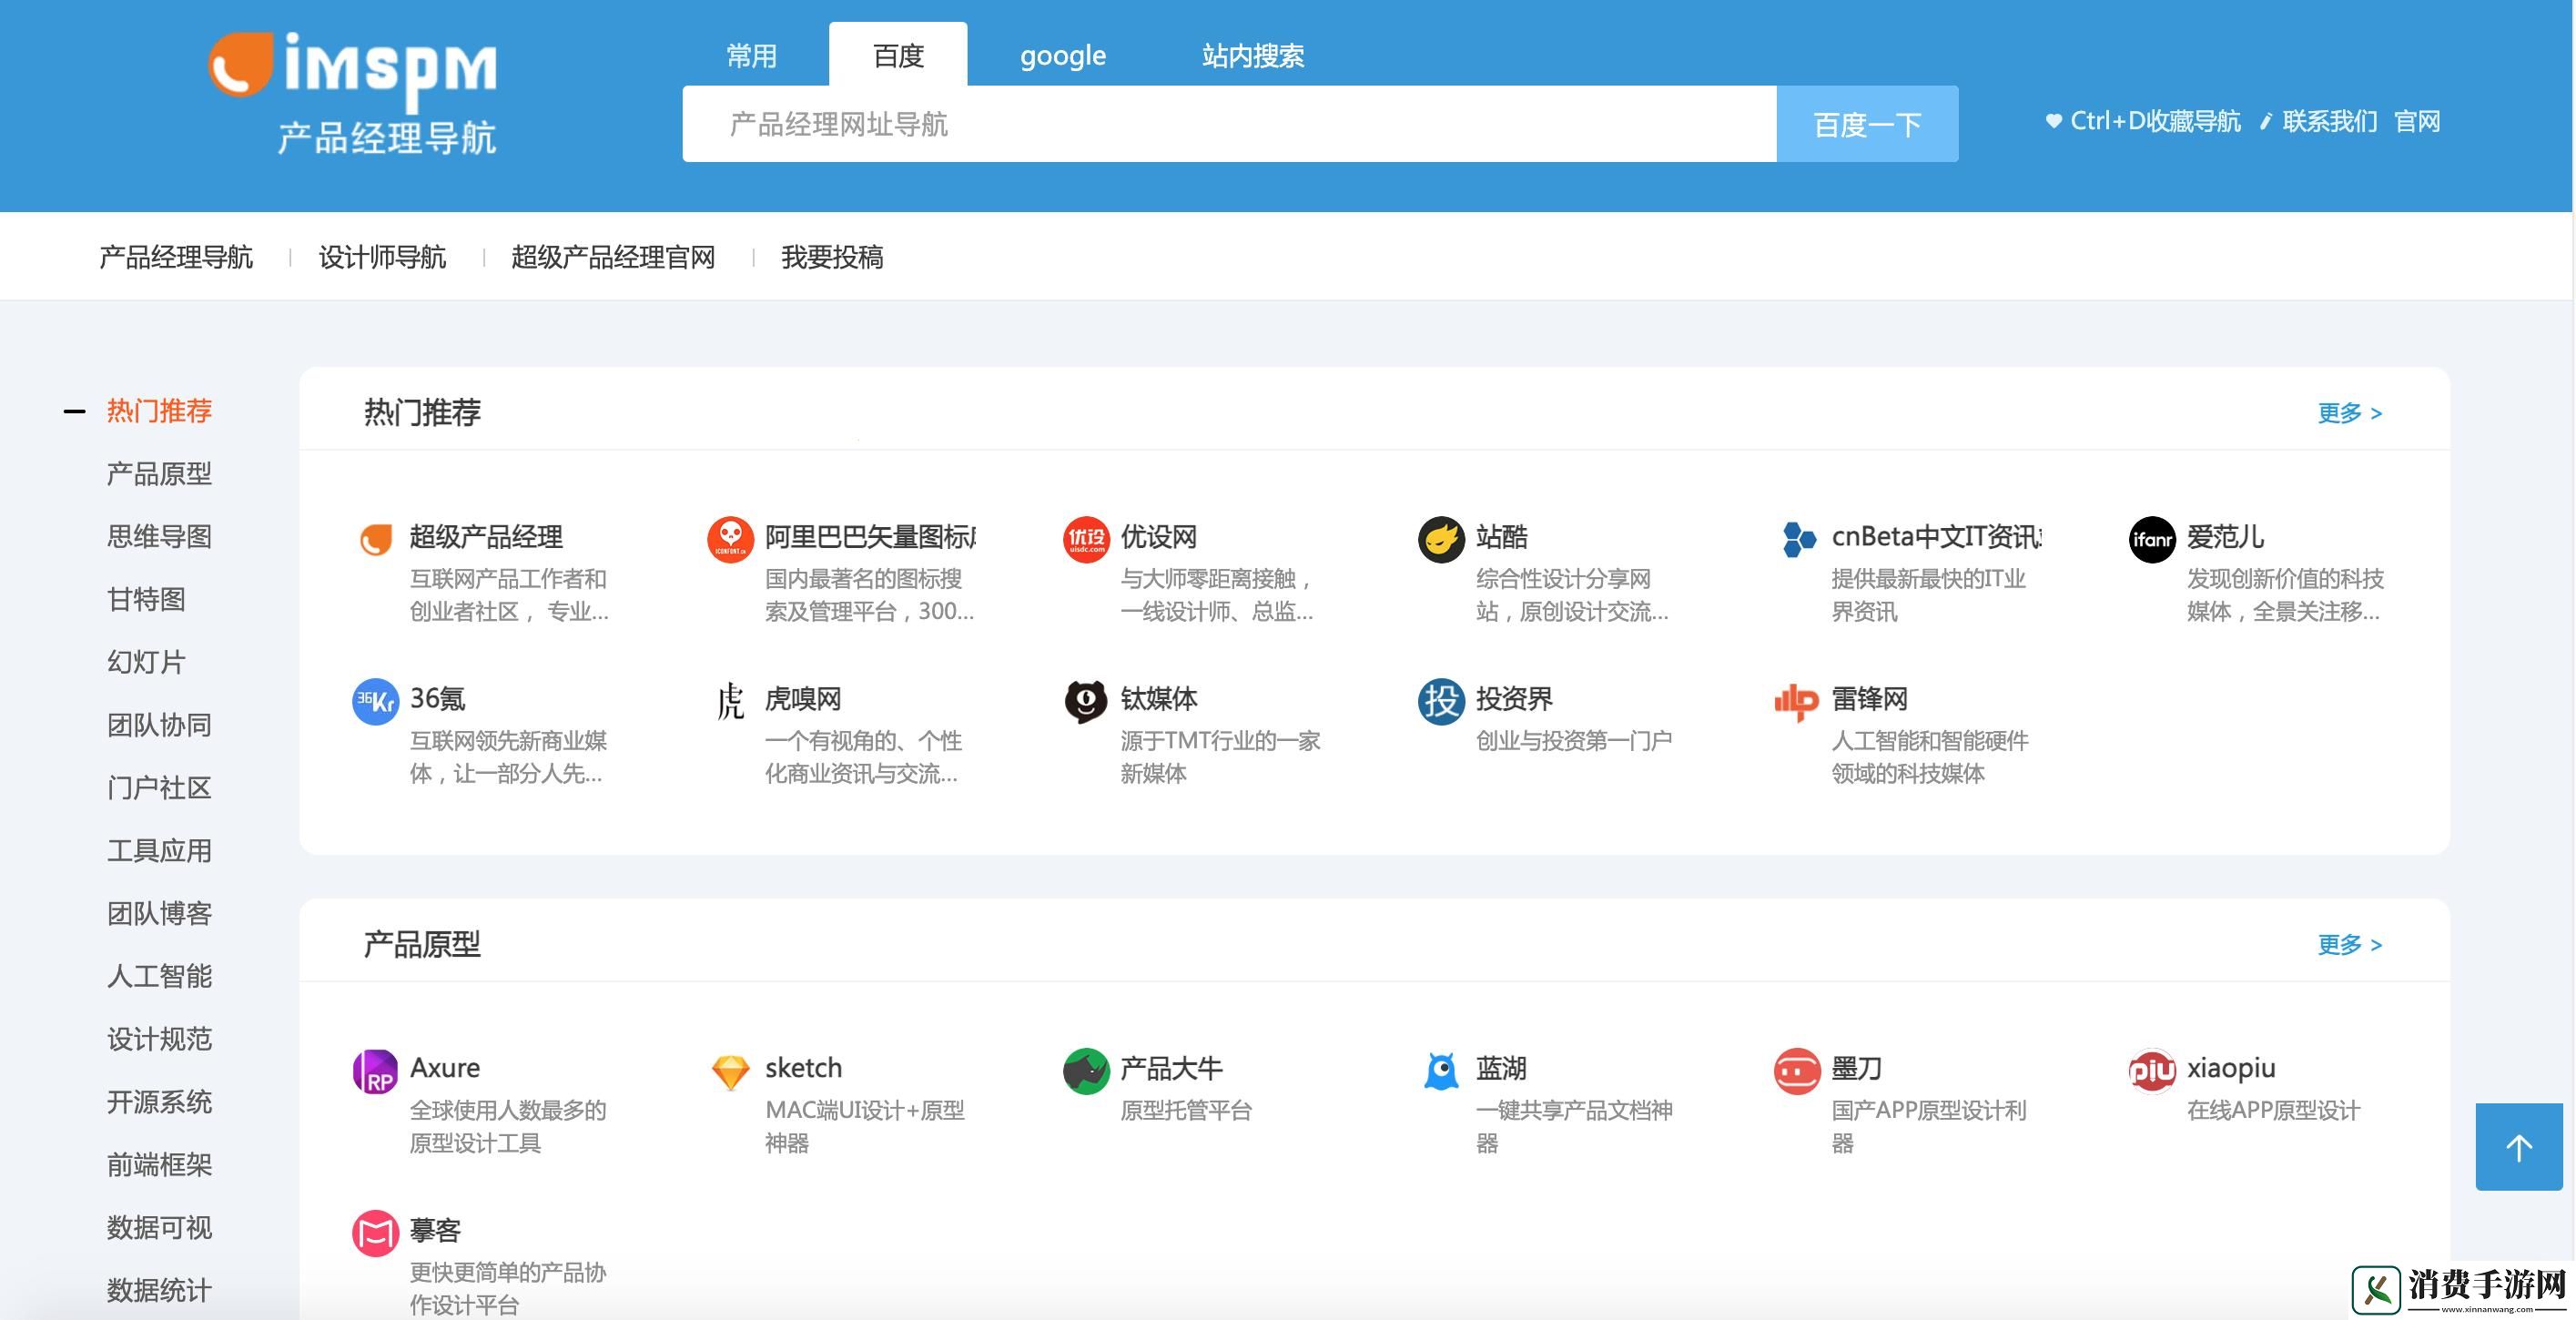Click the cnBeta blue hexagon icon
The width and height of the screenshot is (2576, 1320).
(1798, 540)
